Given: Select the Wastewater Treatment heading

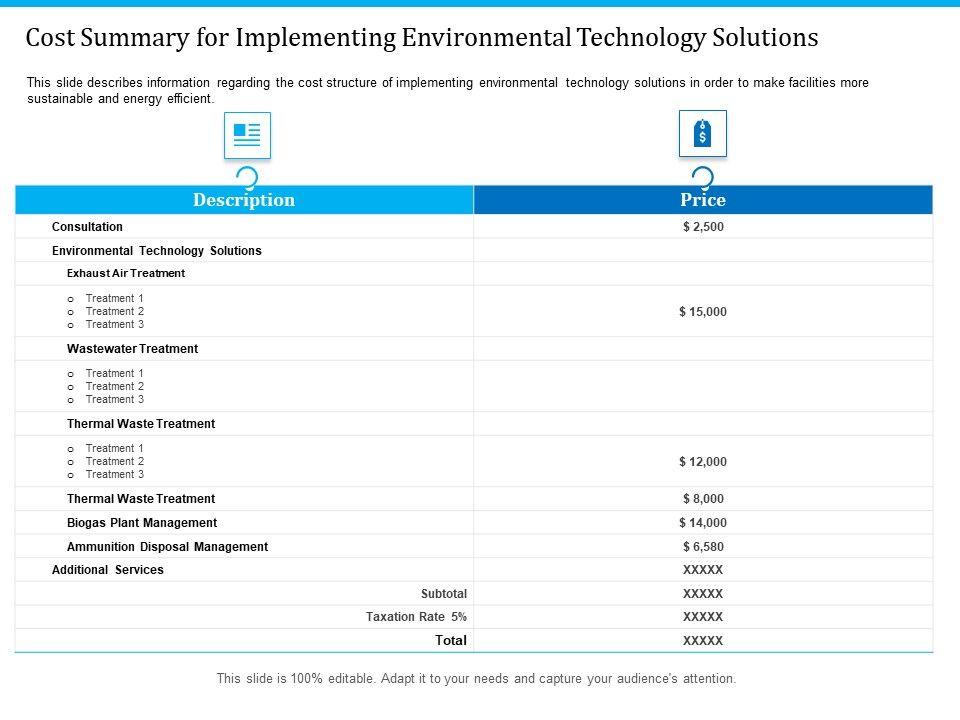Looking at the screenshot, I should point(132,349).
